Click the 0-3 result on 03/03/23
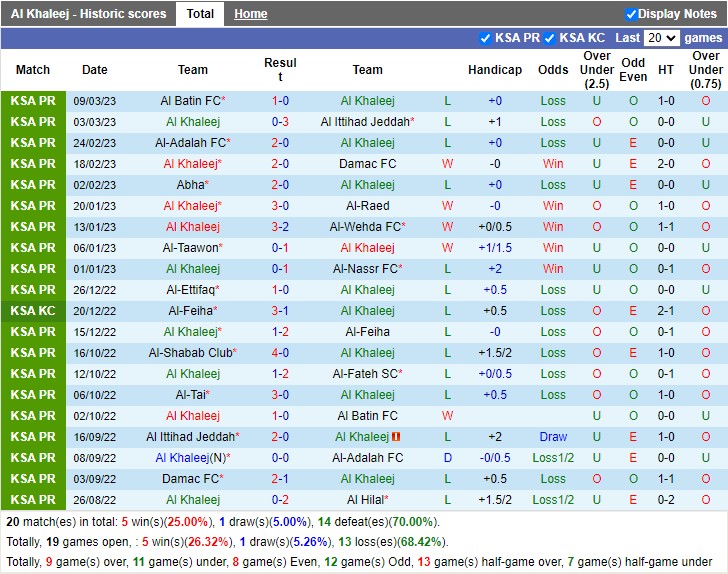728x574 pixels. pos(280,122)
